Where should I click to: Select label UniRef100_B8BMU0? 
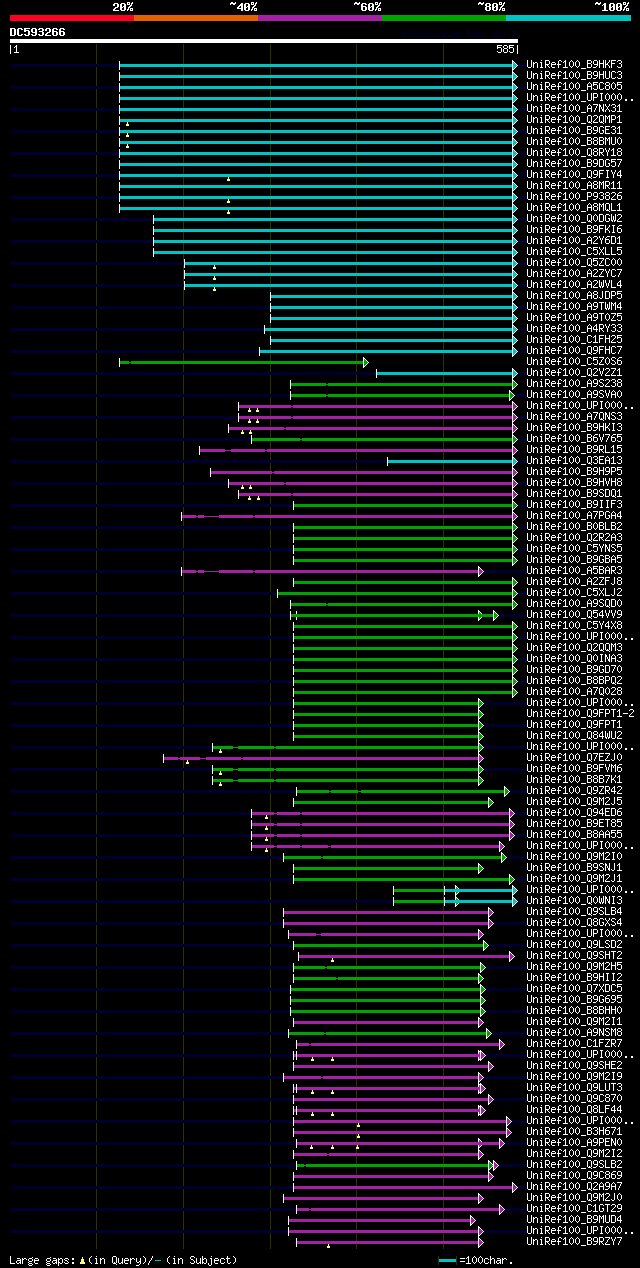[x=574, y=142]
